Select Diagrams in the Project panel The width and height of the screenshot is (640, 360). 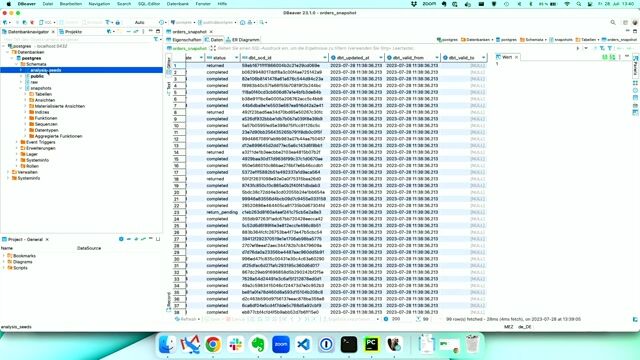(x=22, y=262)
